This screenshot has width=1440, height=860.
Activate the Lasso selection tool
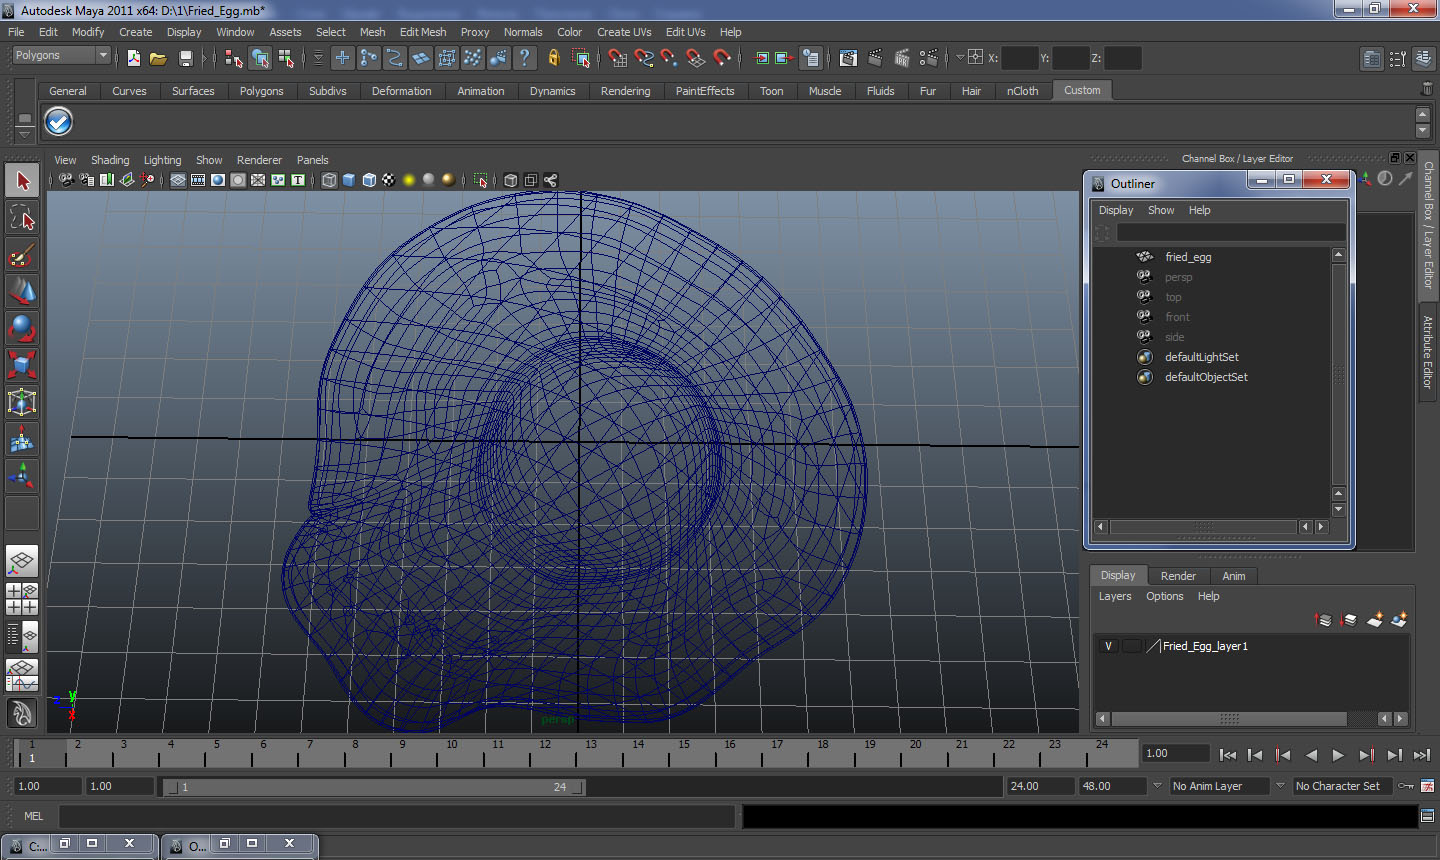pyautogui.click(x=22, y=217)
